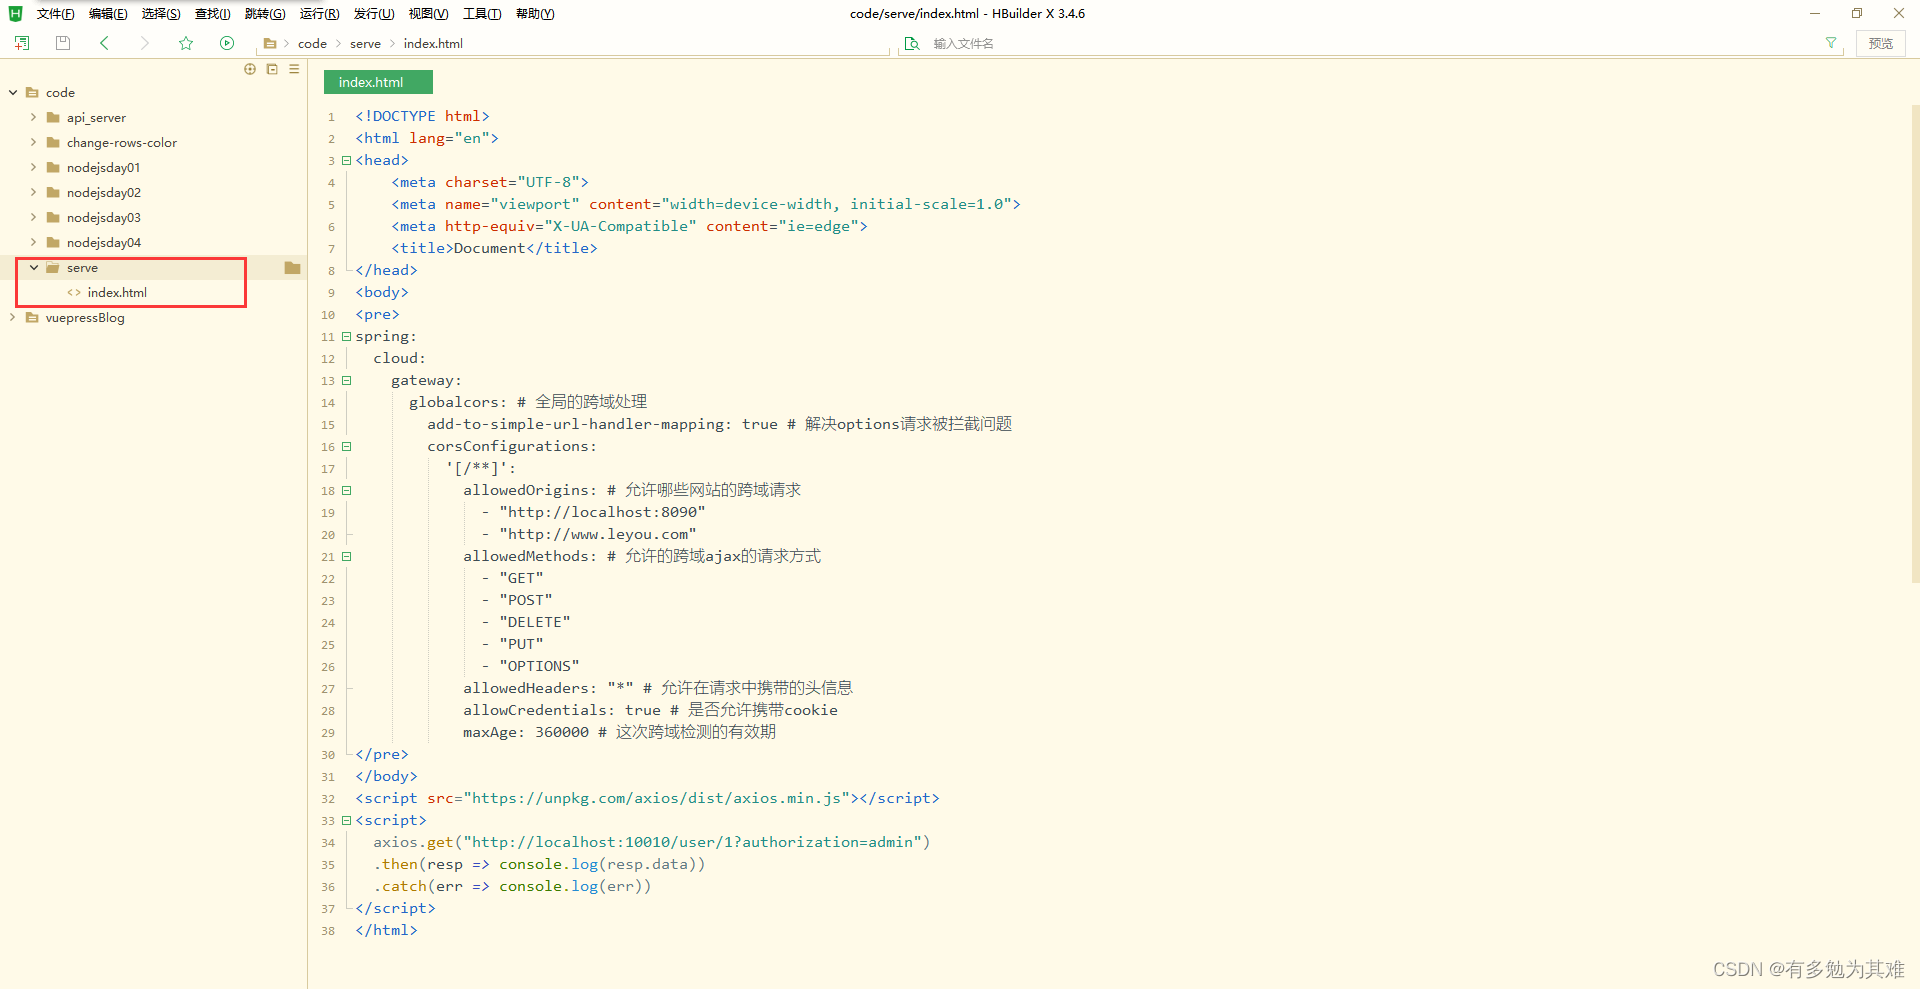Fold the head block at line 3
This screenshot has height=989, width=1920.
347,160
